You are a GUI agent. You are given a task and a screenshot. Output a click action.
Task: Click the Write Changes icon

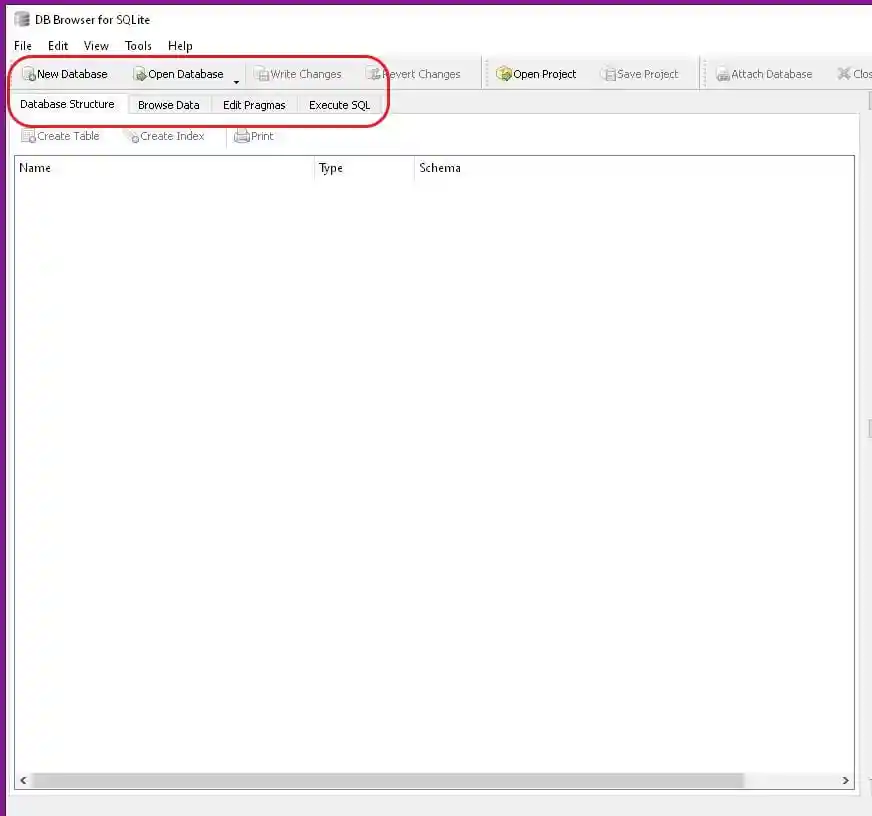[x=261, y=74]
